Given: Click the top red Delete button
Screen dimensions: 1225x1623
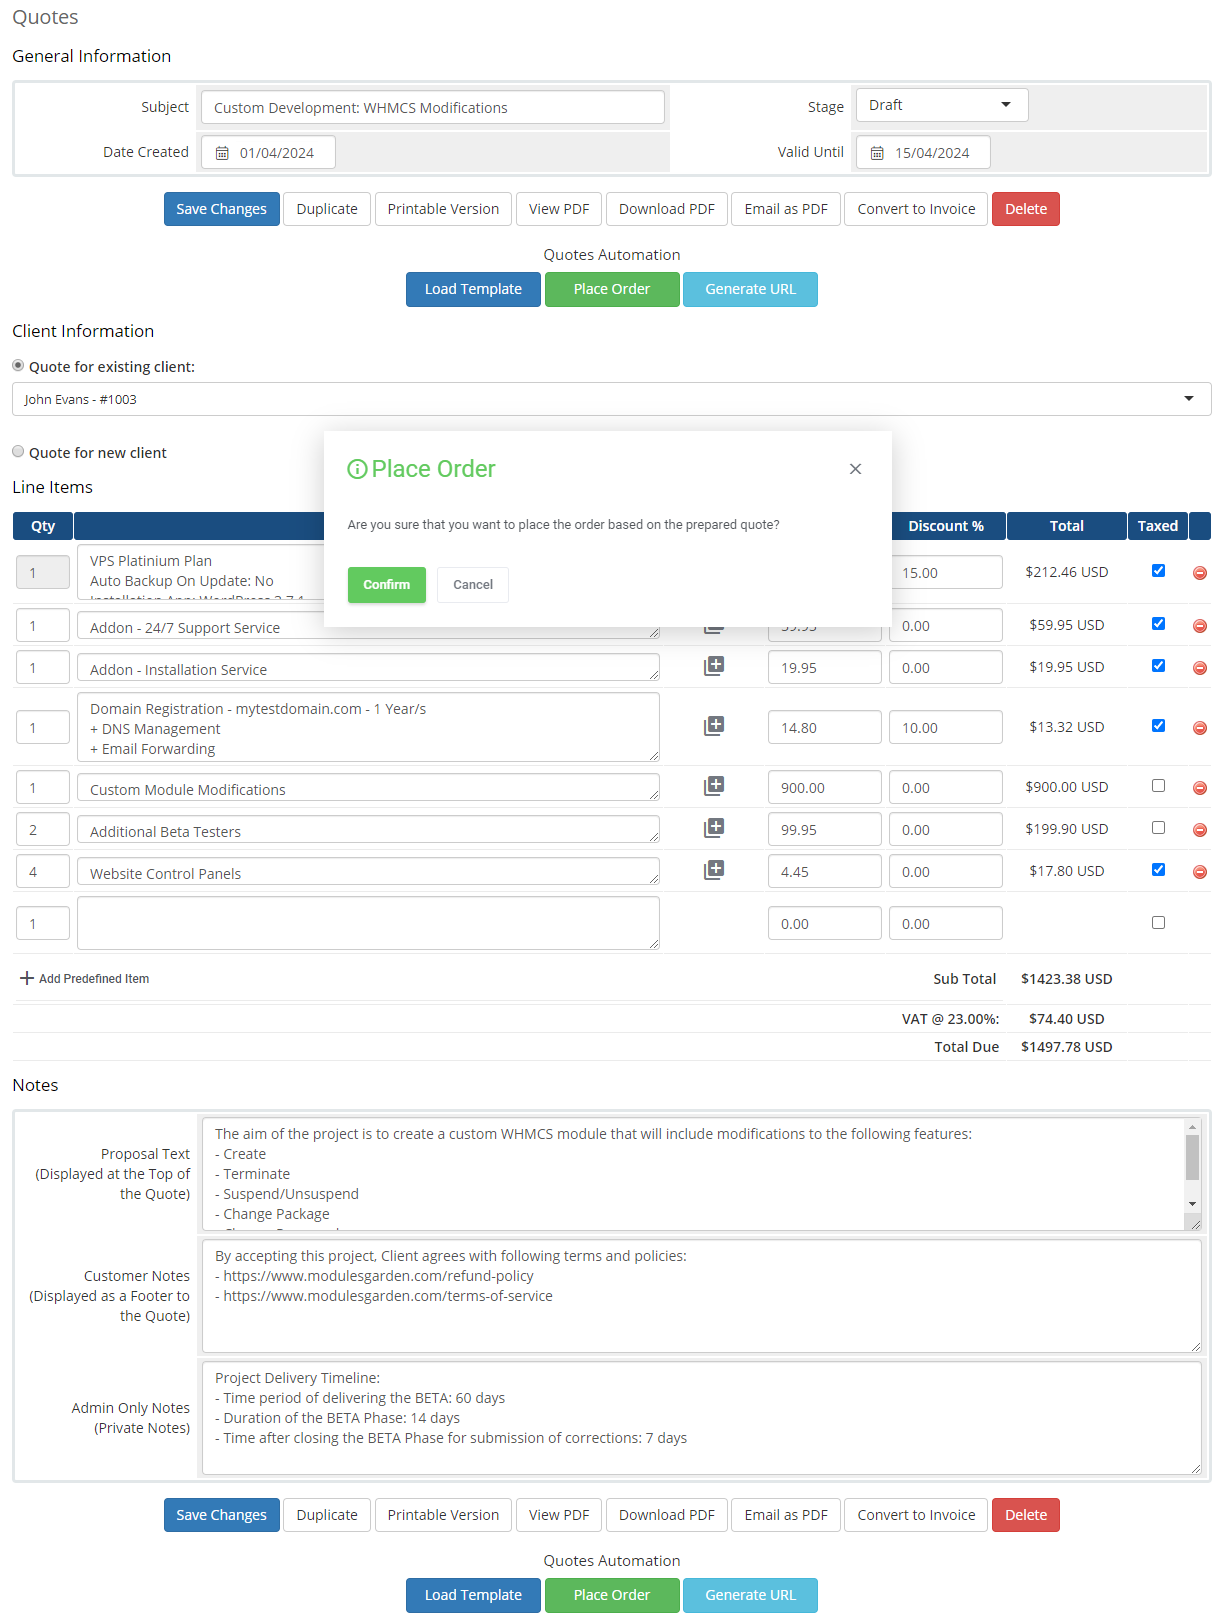Looking at the screenshot, I should [x=1026, y=209].
